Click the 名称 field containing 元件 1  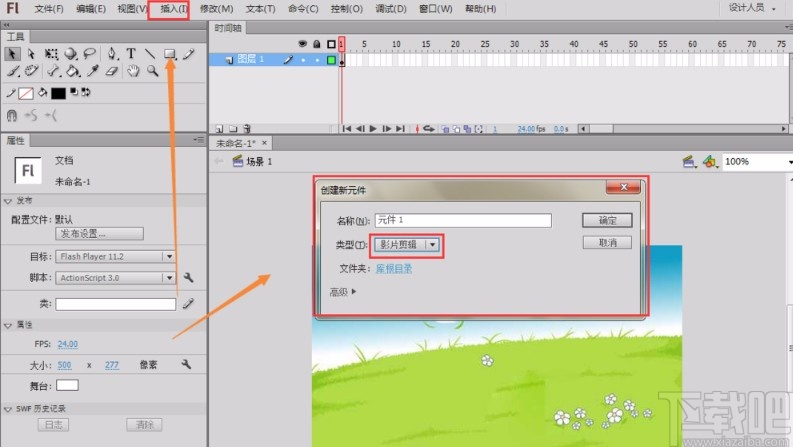pos(463,220)
